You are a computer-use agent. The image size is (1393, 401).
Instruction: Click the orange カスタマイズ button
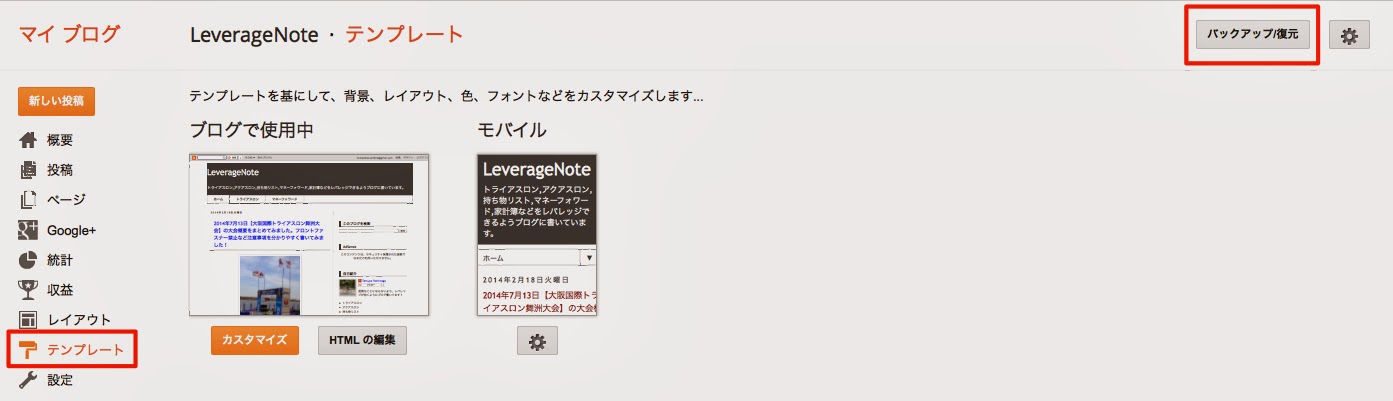[x=255, y=340]
